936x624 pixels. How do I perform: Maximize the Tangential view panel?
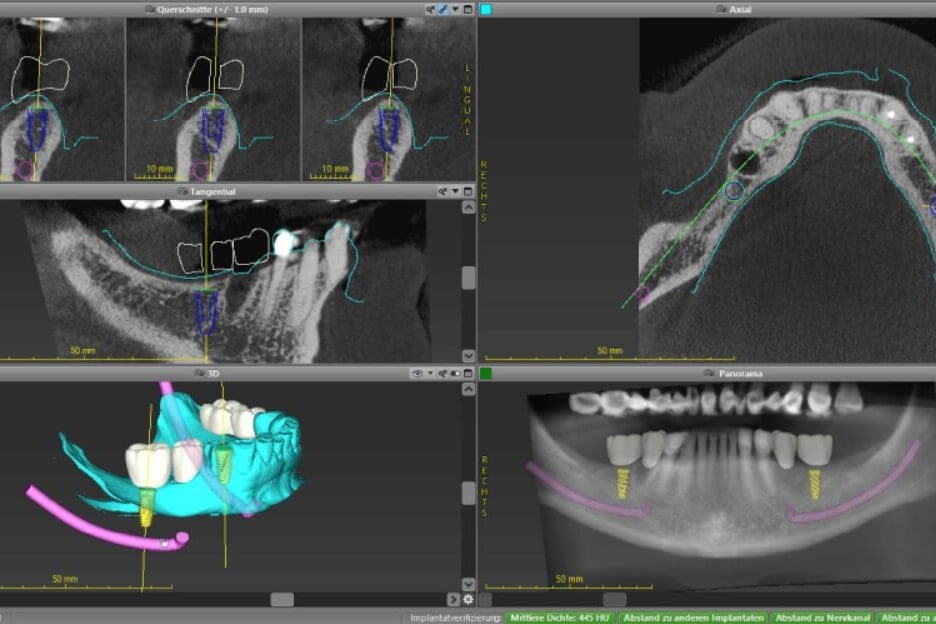pos(467,191)
